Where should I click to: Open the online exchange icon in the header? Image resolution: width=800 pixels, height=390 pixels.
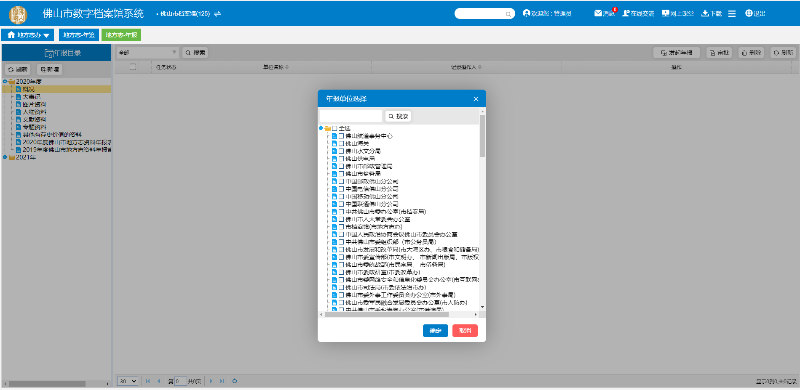[626, 13]
